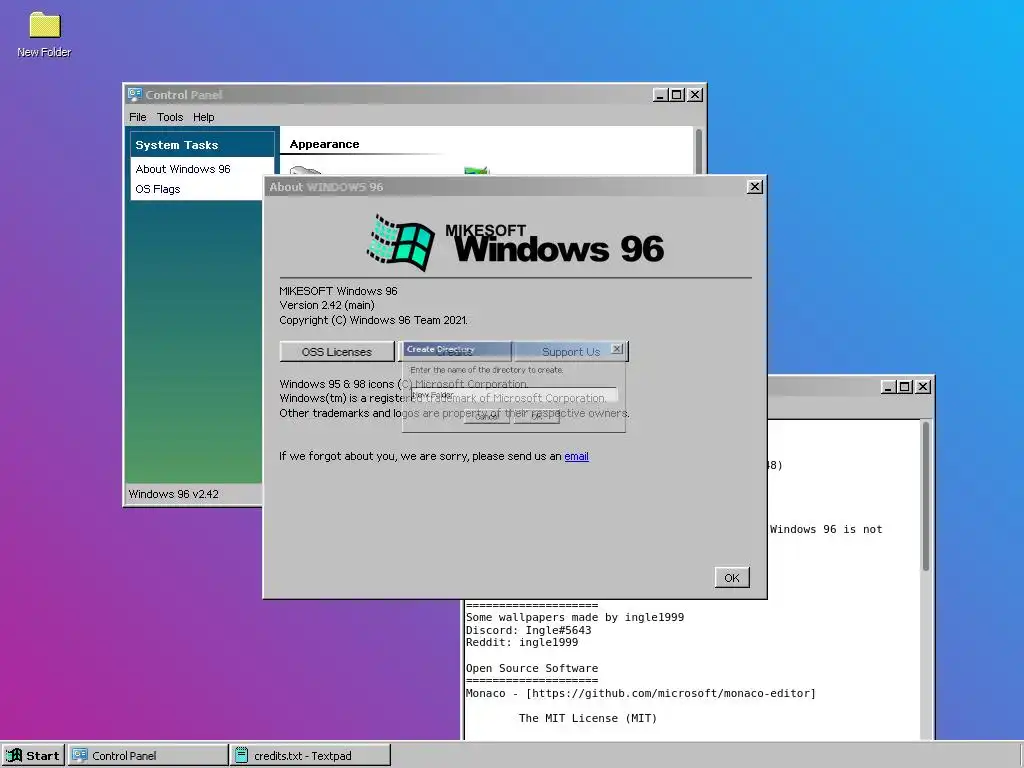Viewport: 1024px width, 768px height.
Task: Open the Tools menu in Control Panel
Action: point(170,117)
